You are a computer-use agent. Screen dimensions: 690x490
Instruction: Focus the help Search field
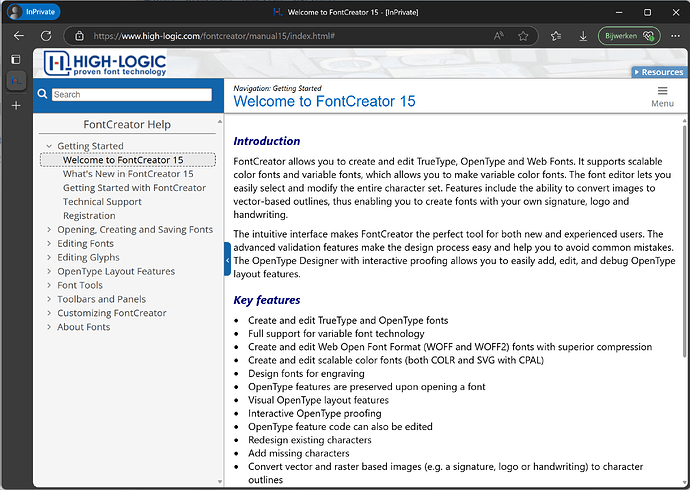(x=132, y=95)
